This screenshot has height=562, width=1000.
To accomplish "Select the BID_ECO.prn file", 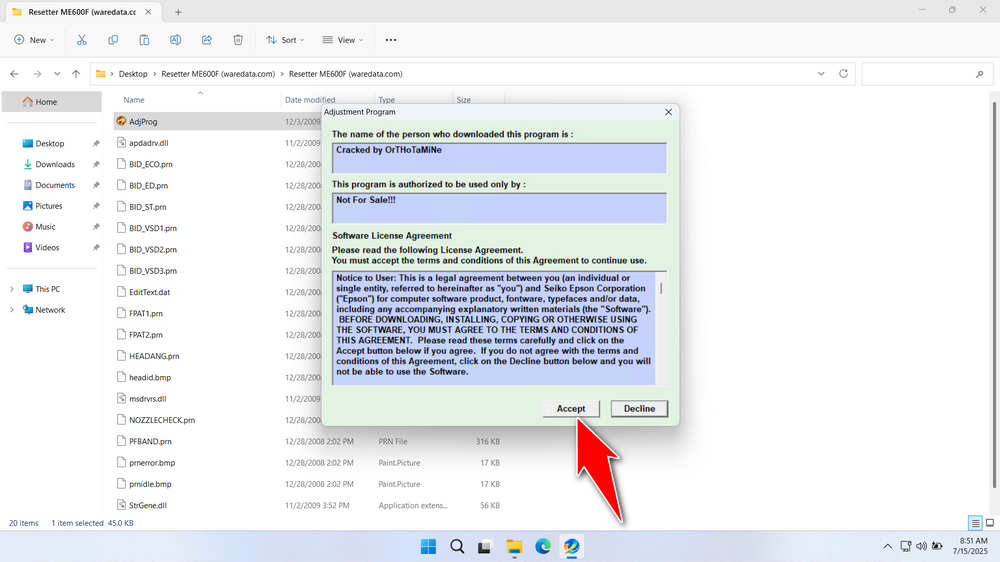I will pyautogui.click(x=151, y=165).
